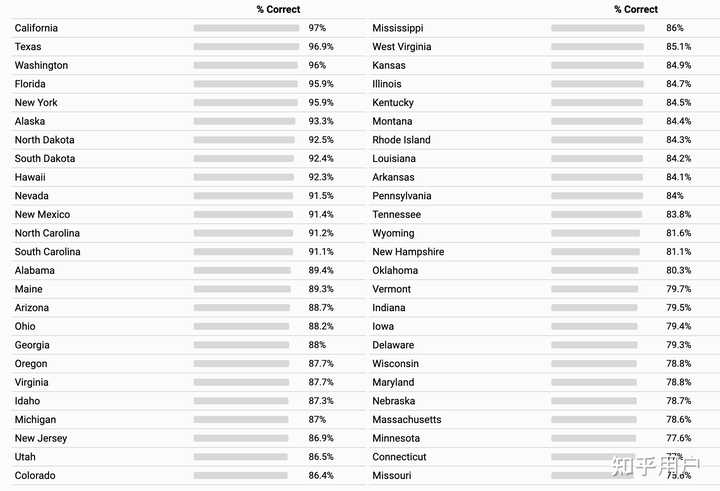Select the California row label
Screen dimensions: 720x491
click(36, 28)
